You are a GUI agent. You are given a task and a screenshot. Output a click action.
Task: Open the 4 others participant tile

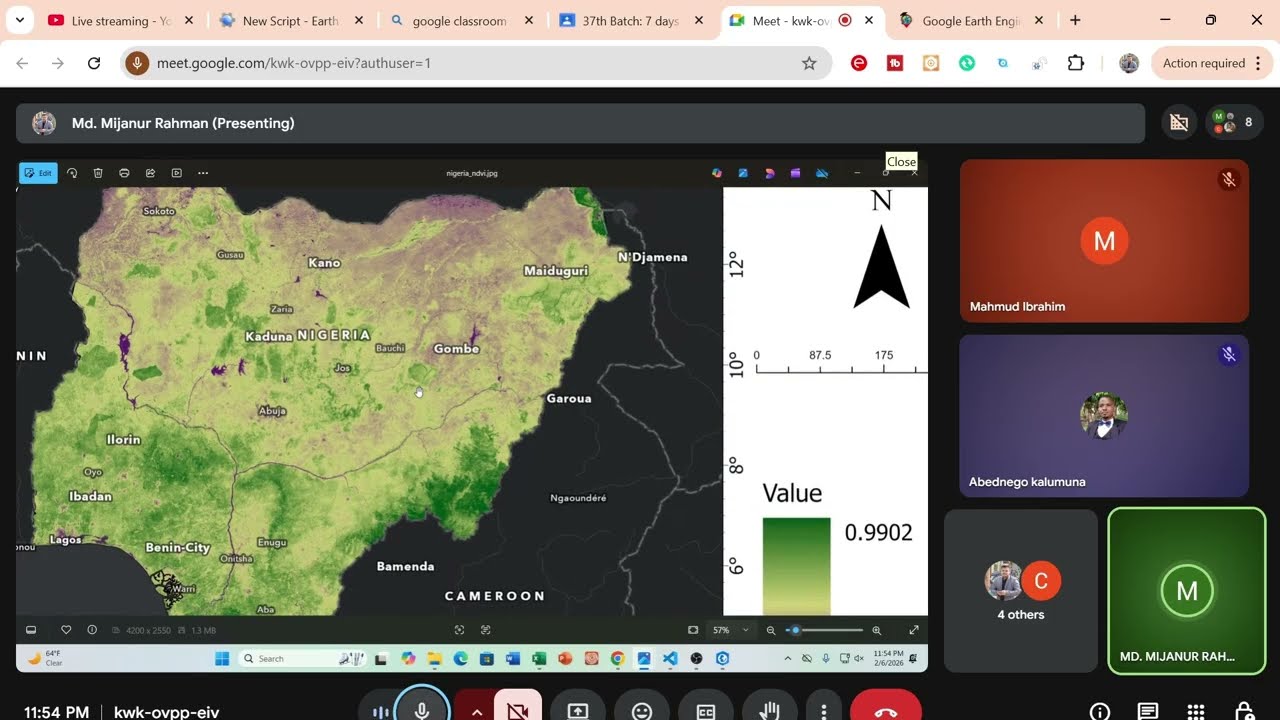[x=1021, y=591]
